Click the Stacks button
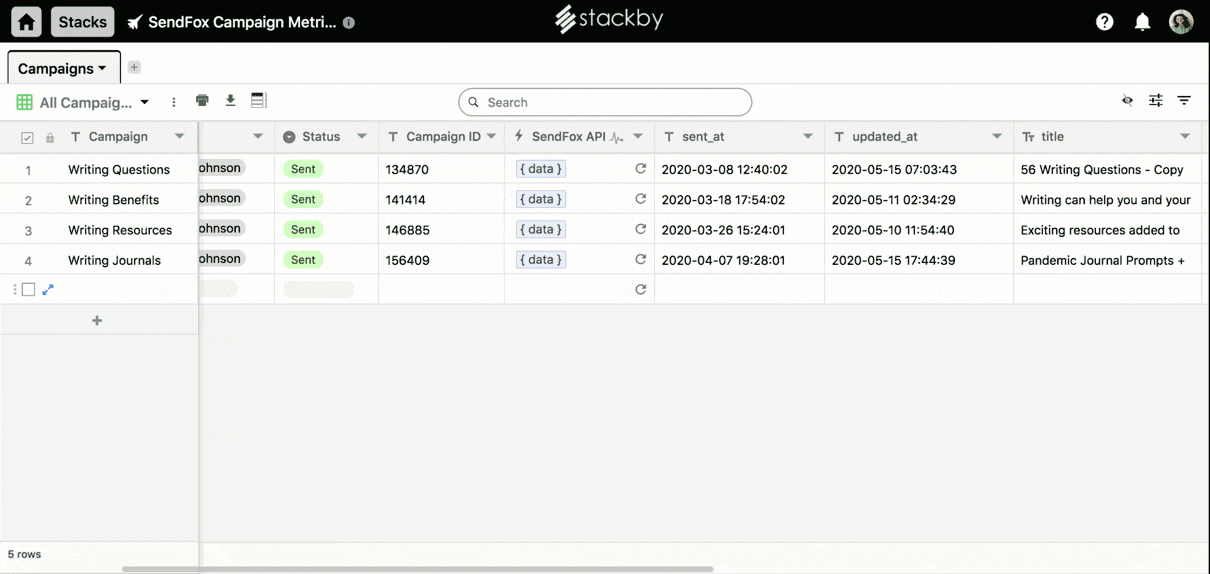Viewport: 1210px width, 574px height. [x=82, y=22]
